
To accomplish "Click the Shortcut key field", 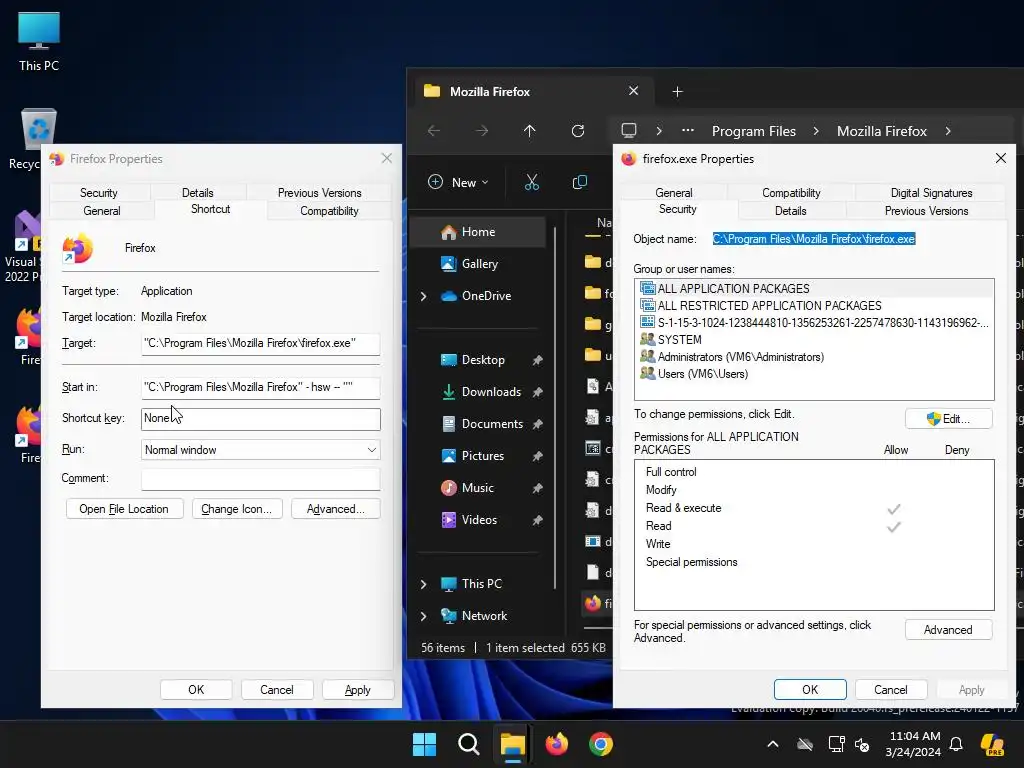I will 261,419.
